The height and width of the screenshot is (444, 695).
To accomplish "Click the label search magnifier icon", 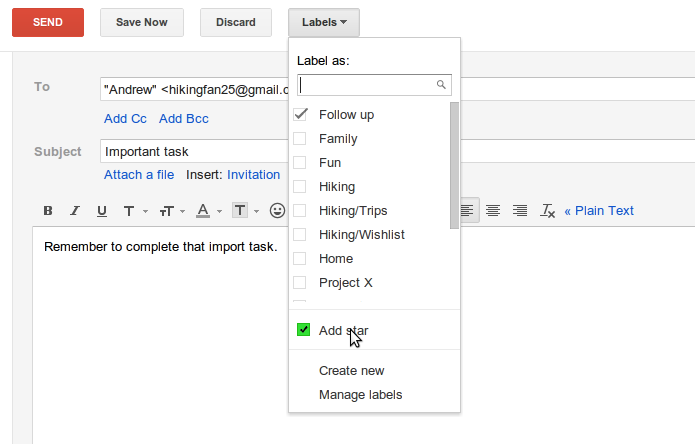I will (x=441, y=85).
